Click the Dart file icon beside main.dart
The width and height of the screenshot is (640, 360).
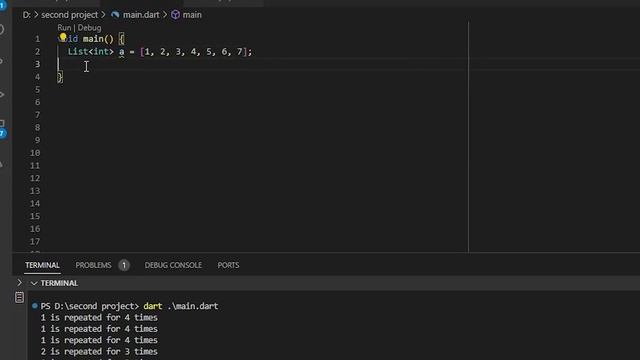click(x=115, y=15)
